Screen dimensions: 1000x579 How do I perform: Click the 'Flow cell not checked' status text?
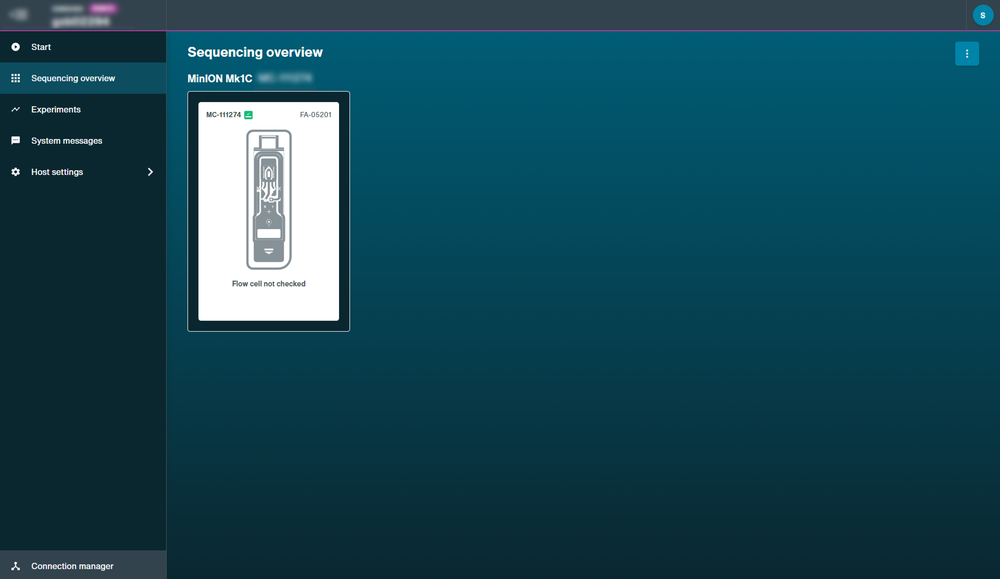[x=268, y=284]
